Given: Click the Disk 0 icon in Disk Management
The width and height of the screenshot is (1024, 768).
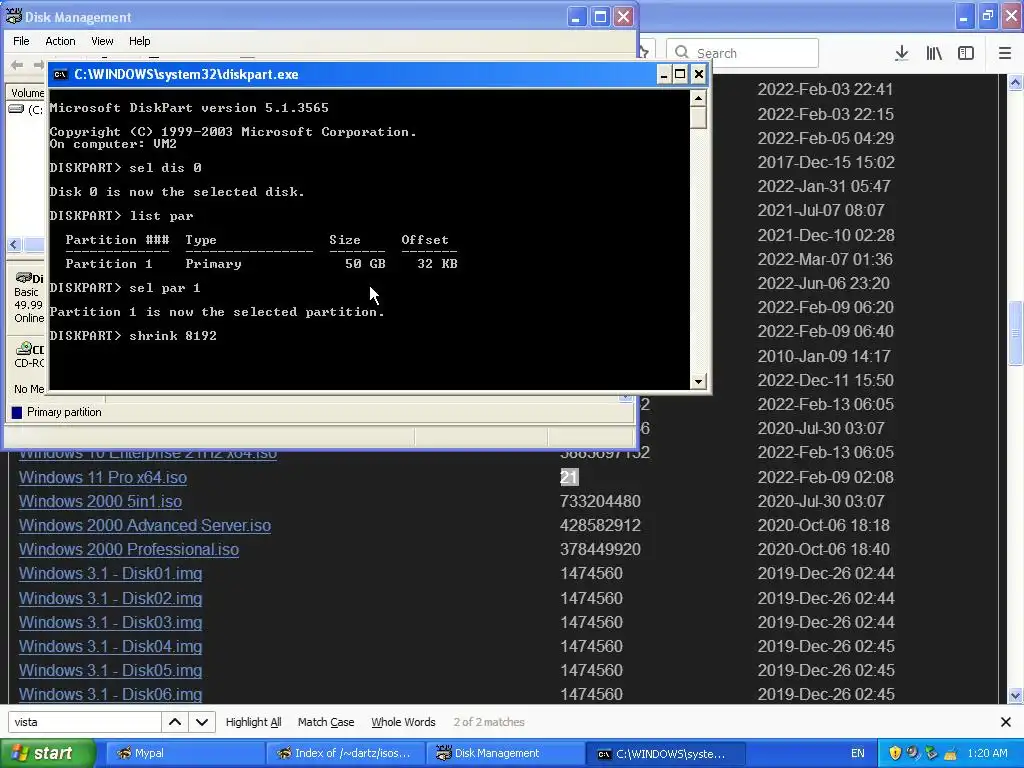Looking at the screenshot, I should (23, 278).
